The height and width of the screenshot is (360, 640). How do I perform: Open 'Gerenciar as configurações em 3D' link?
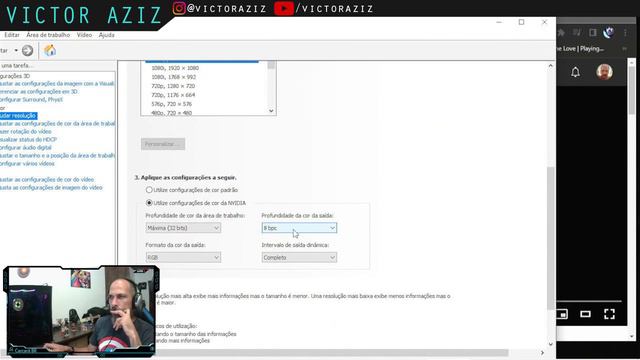pyautogui.click(x=39, y=91)
